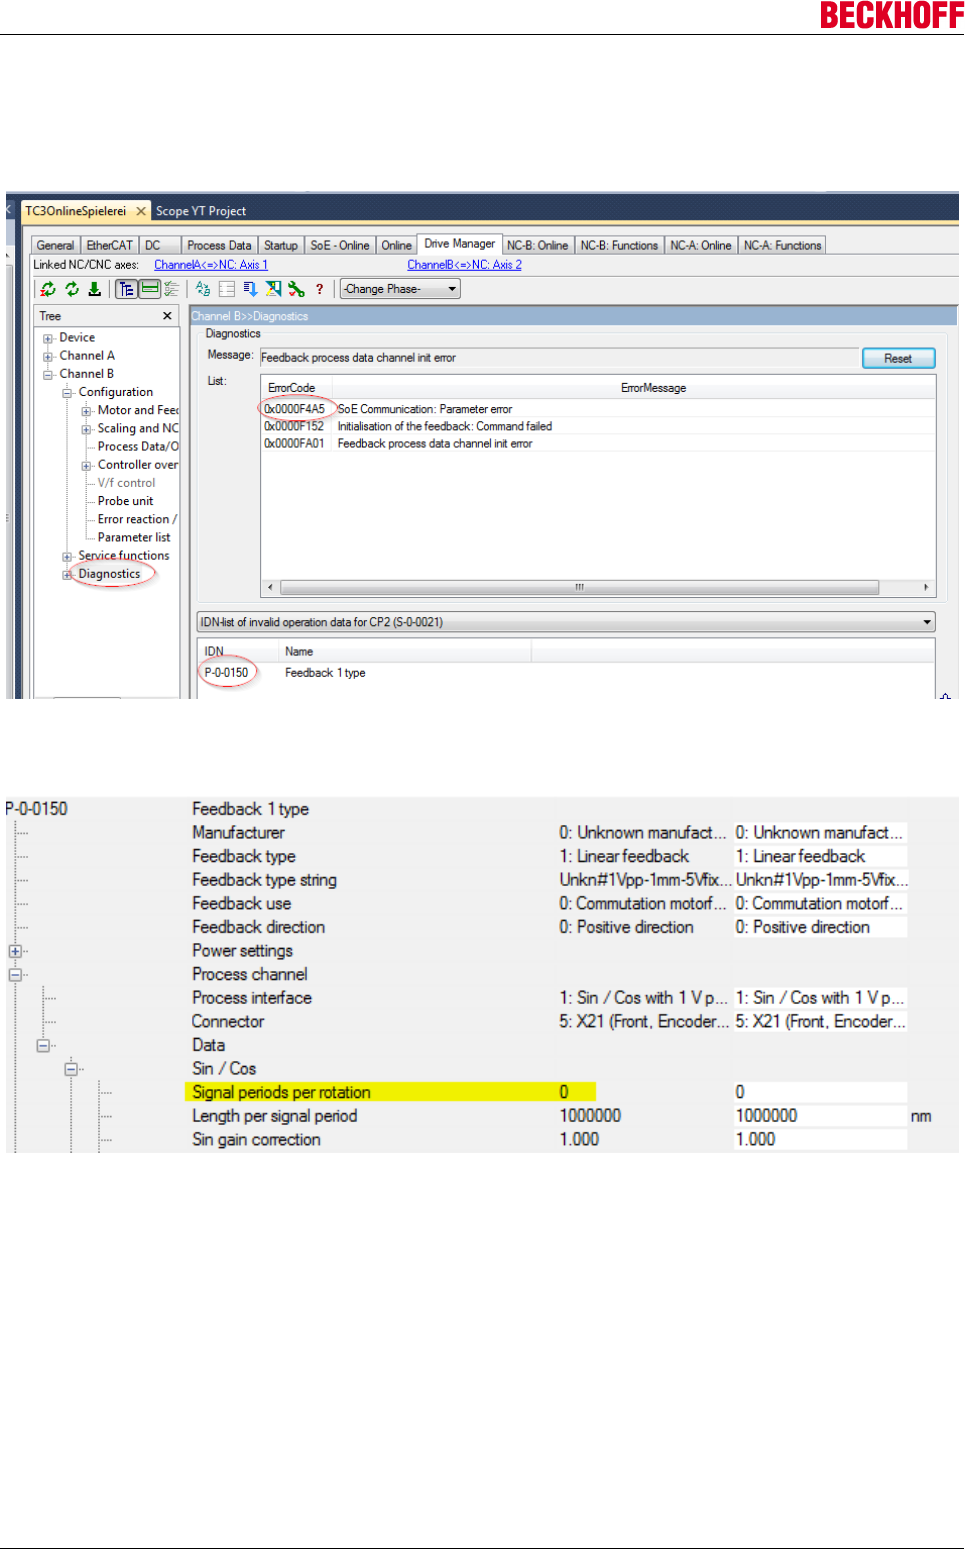Click the grayed checklist toolbar icon
This screenshot has width=965, height=1549.
(x=171, y=289)
